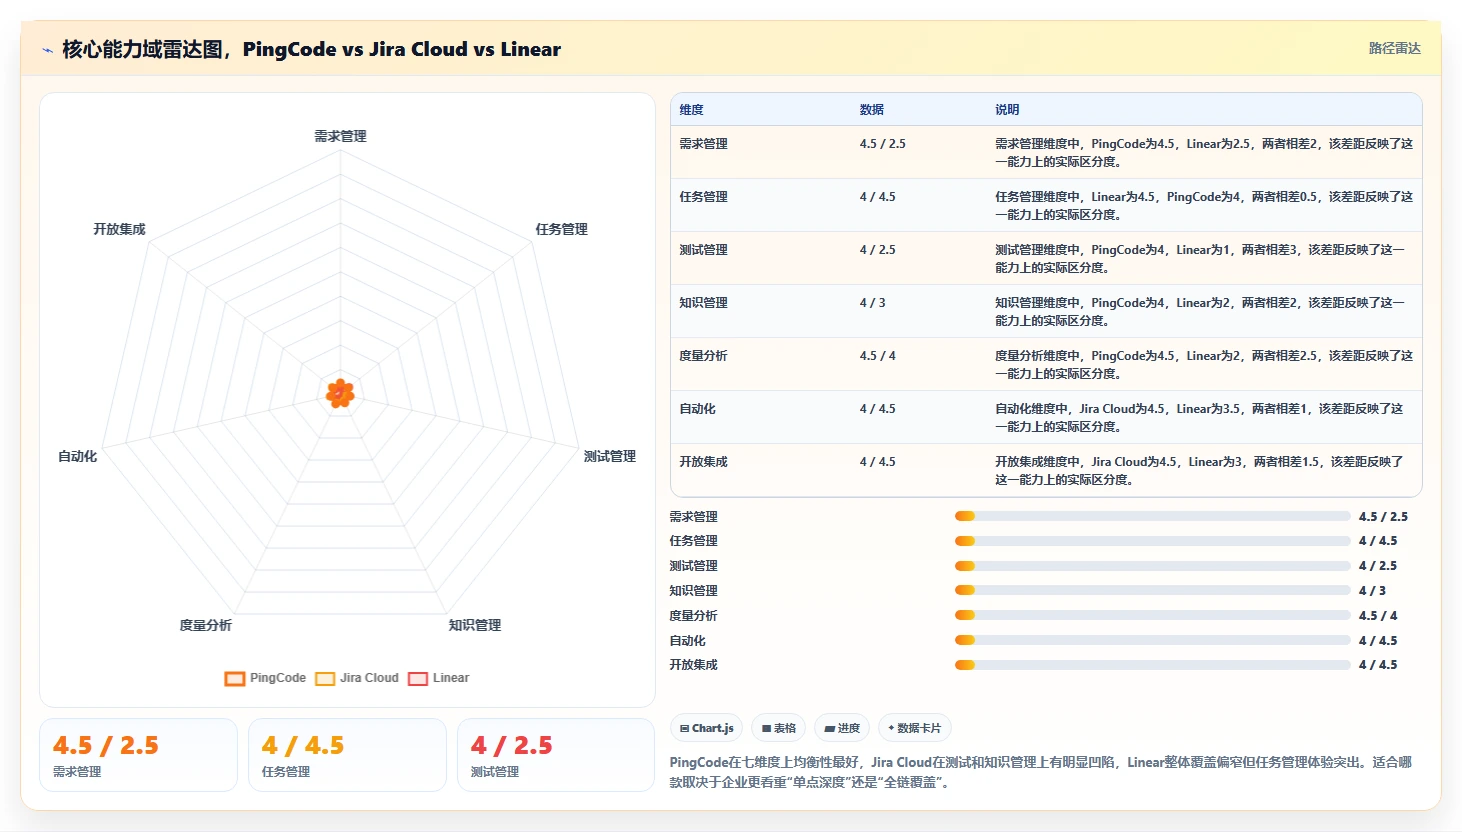
Task: Click the 表格 tag chip
Action: pyautogui.click(x=779, y=728)
